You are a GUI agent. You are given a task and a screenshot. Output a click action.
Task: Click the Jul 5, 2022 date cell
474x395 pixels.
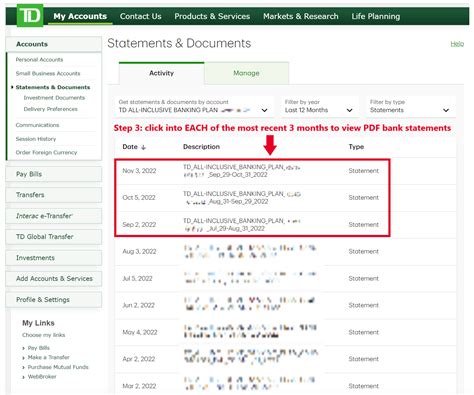click(137, 278)
